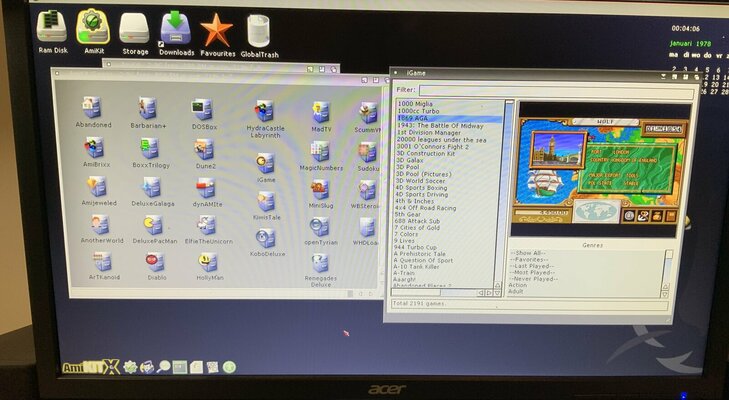The width and height of the screenshot is (729, 400).
Task: Select the HydraCastle Labyrinth icon
Action: [264, 111]
